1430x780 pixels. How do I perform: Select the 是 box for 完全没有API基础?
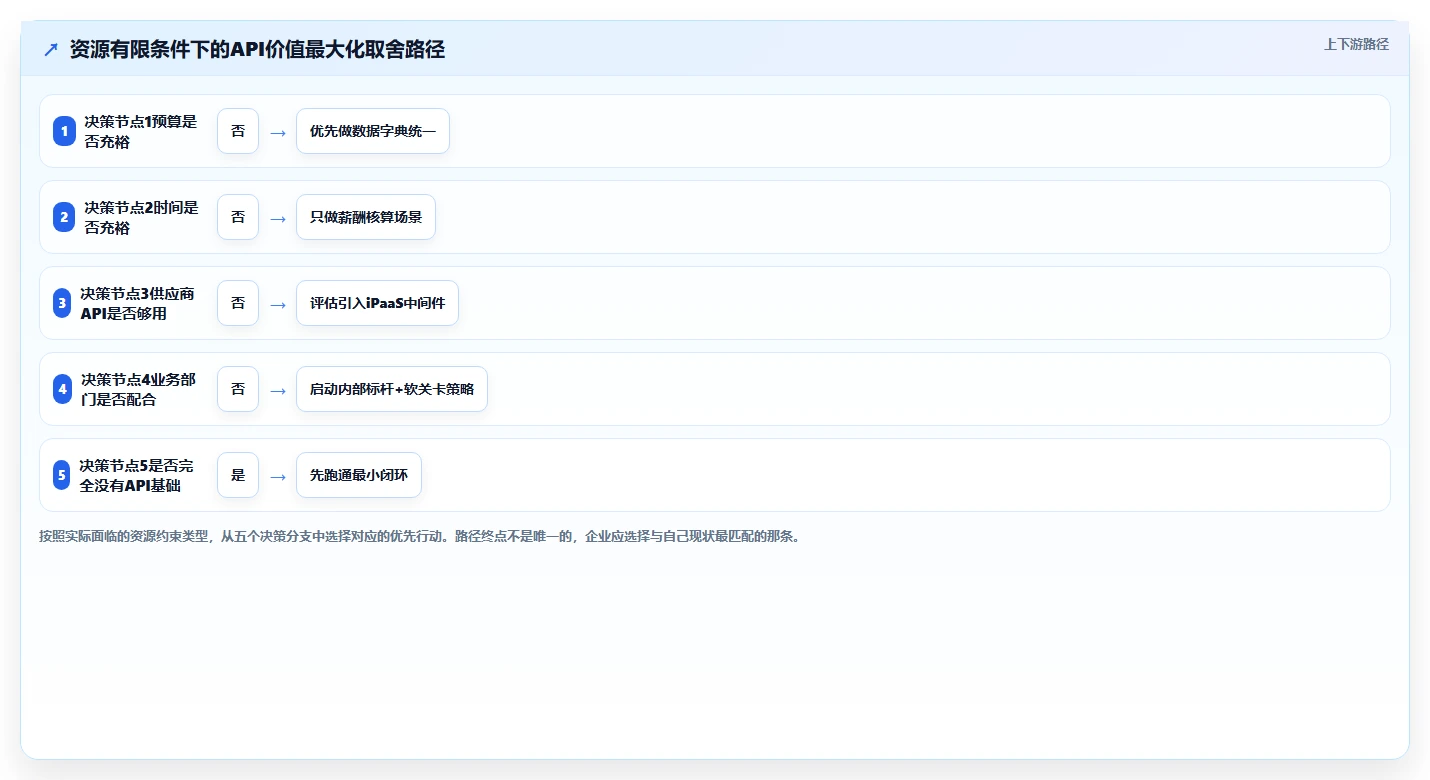pos(238,475)
